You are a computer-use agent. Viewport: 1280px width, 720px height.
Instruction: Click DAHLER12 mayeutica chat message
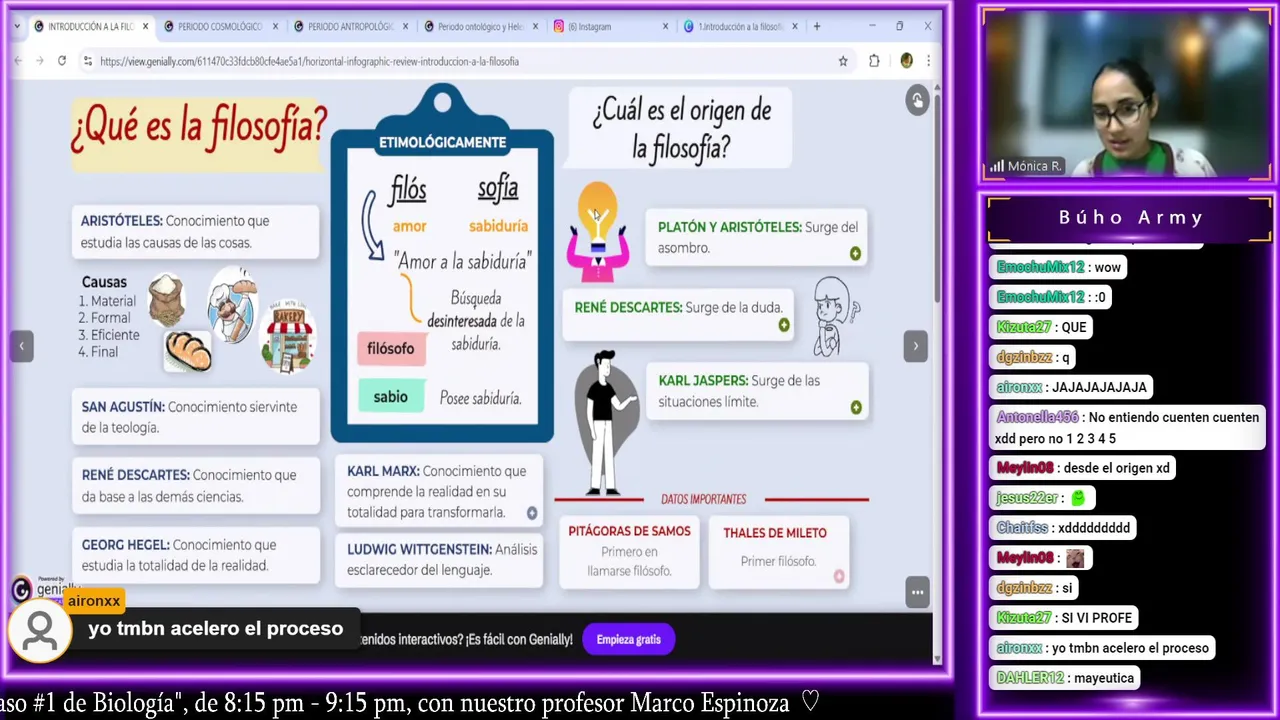tap(1065, 678)
